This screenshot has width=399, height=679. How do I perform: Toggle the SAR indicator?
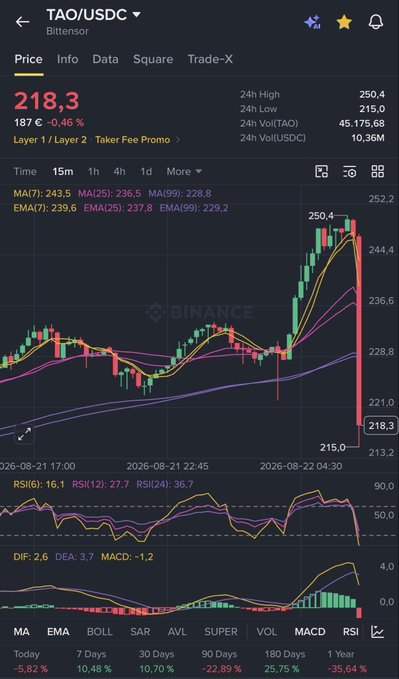(140, 632)
